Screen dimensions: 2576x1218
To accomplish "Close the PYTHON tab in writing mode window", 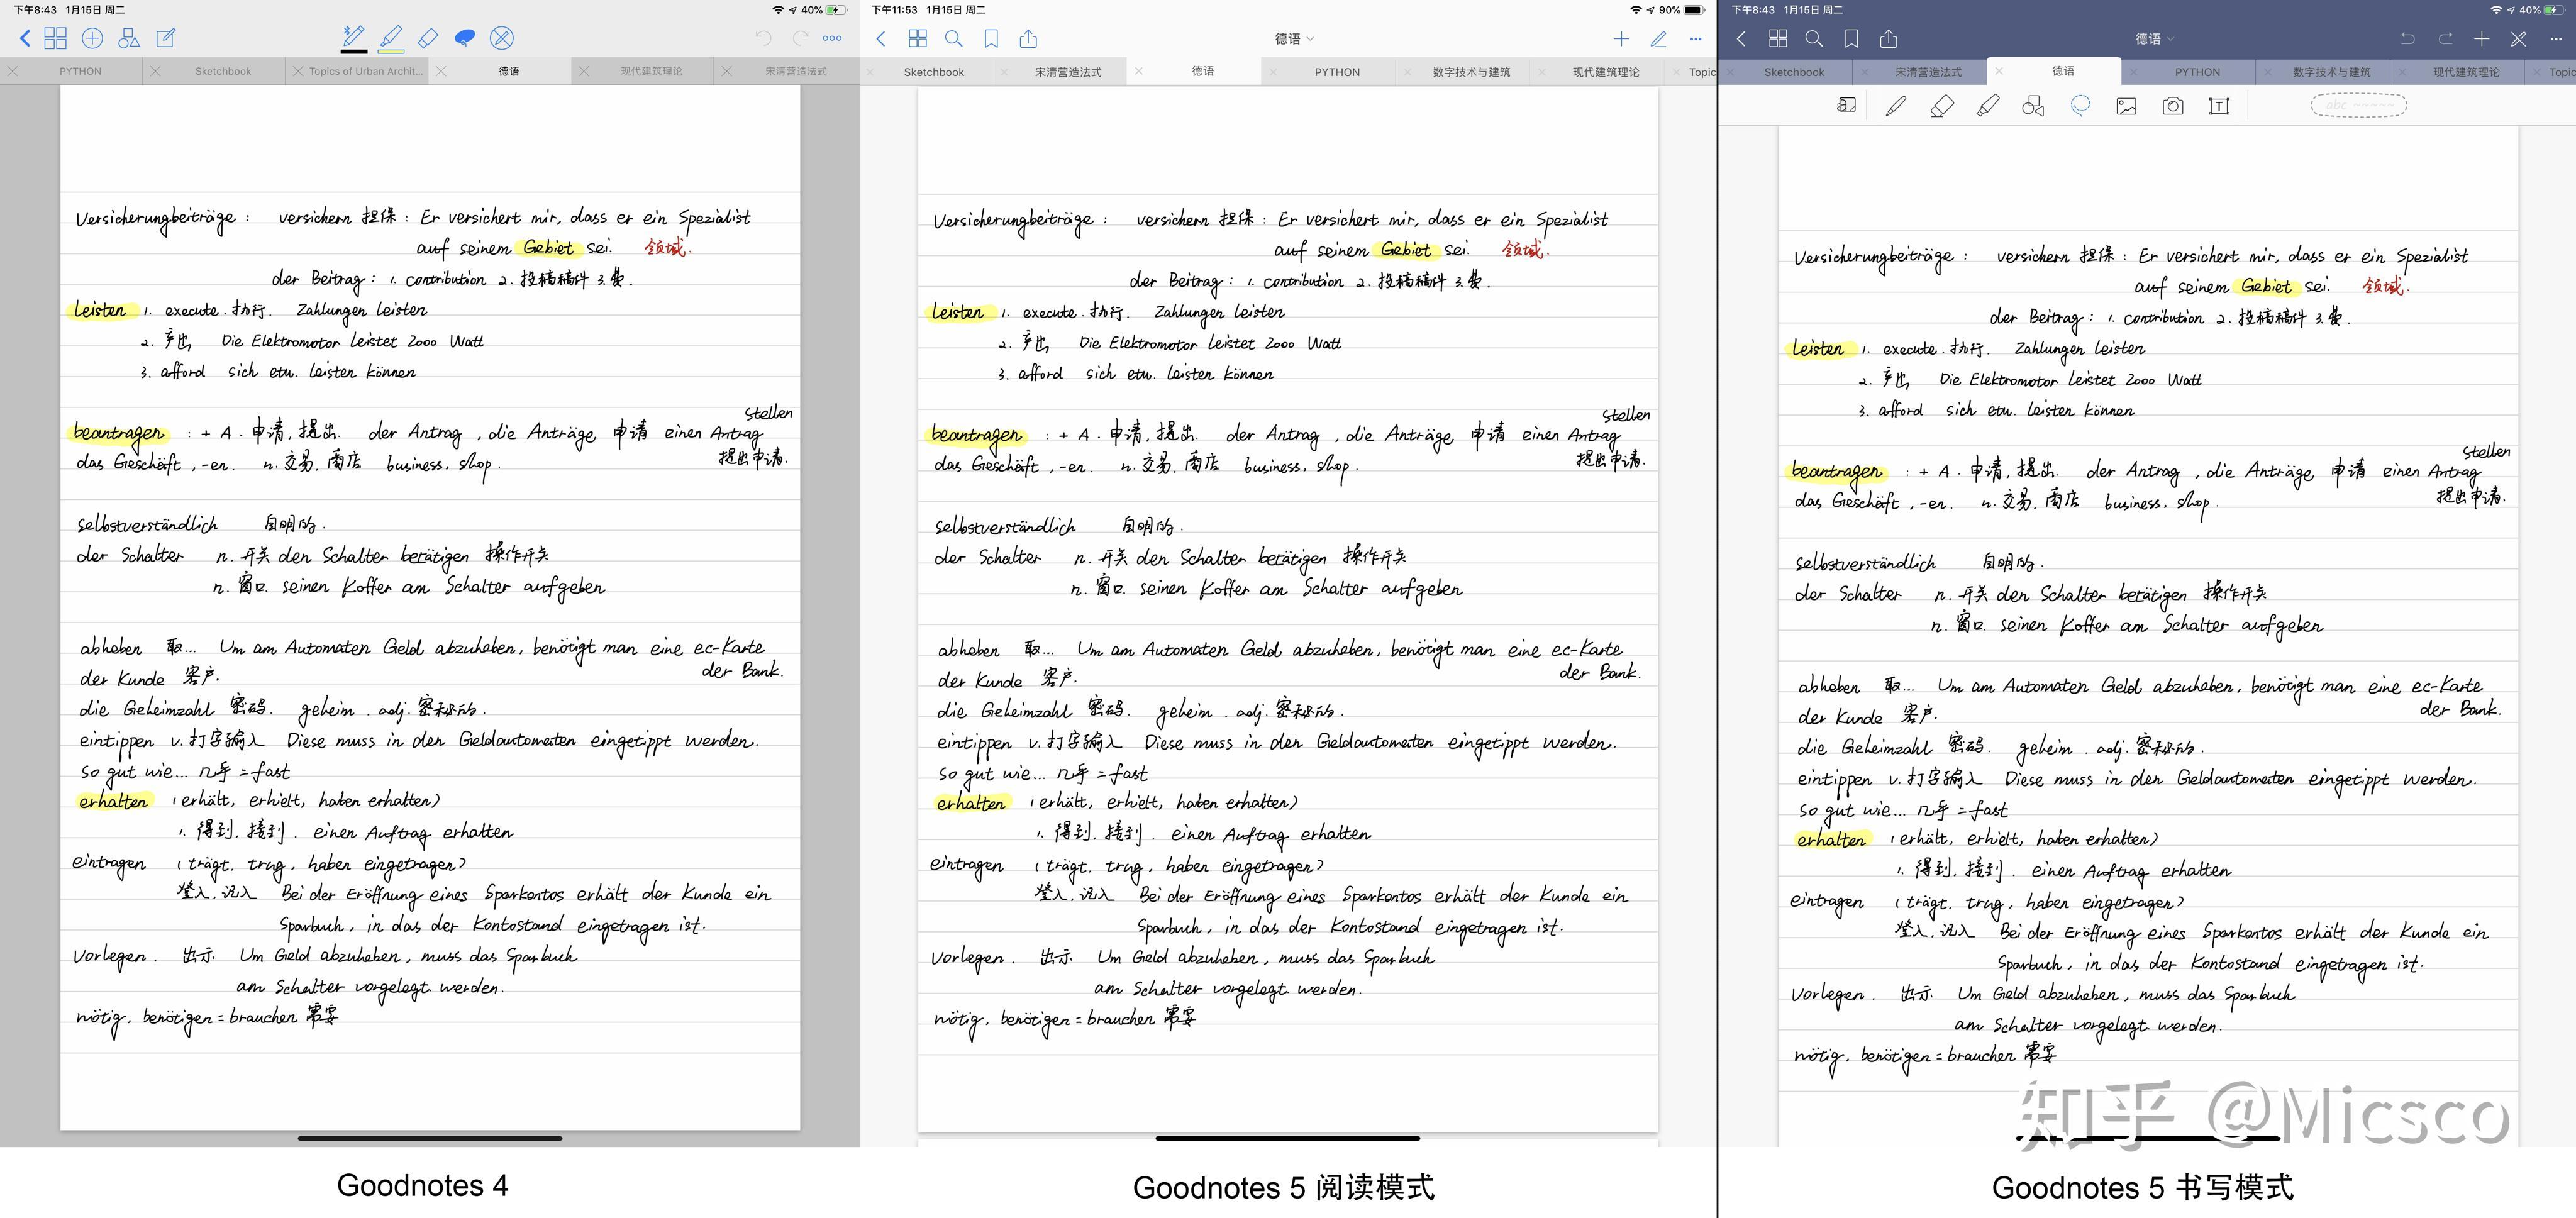I will [2133, 72].
